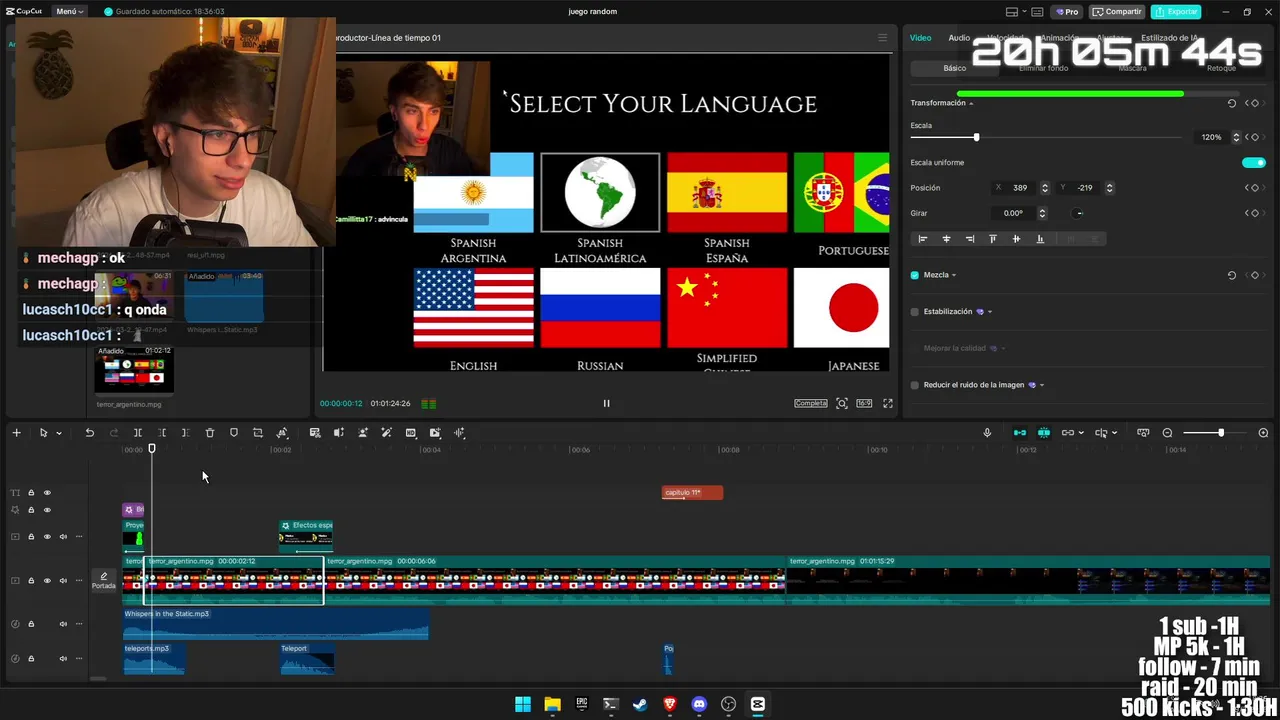Screen dimensions: 1280x720
Task: Click the crop icon in timeline toolbar
Action: pyautogui.click(x=258, y=433)
